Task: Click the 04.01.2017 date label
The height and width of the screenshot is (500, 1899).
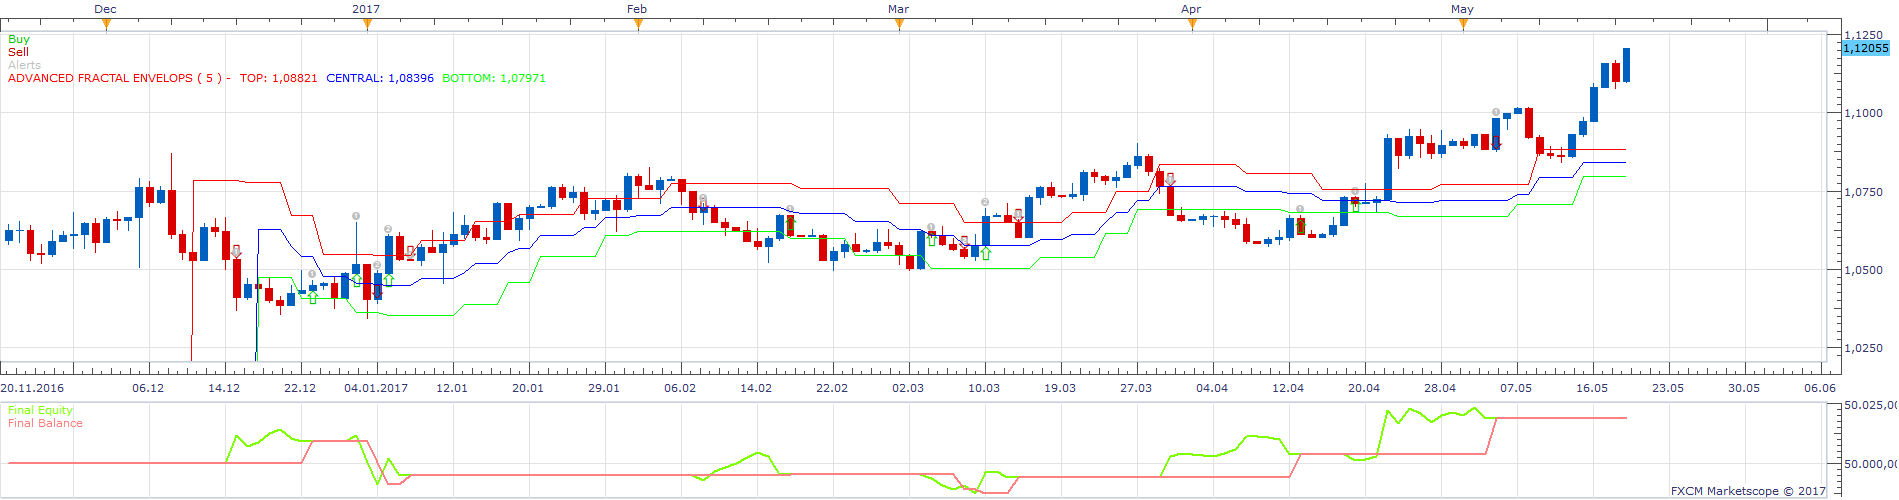Action: point(376,388)
